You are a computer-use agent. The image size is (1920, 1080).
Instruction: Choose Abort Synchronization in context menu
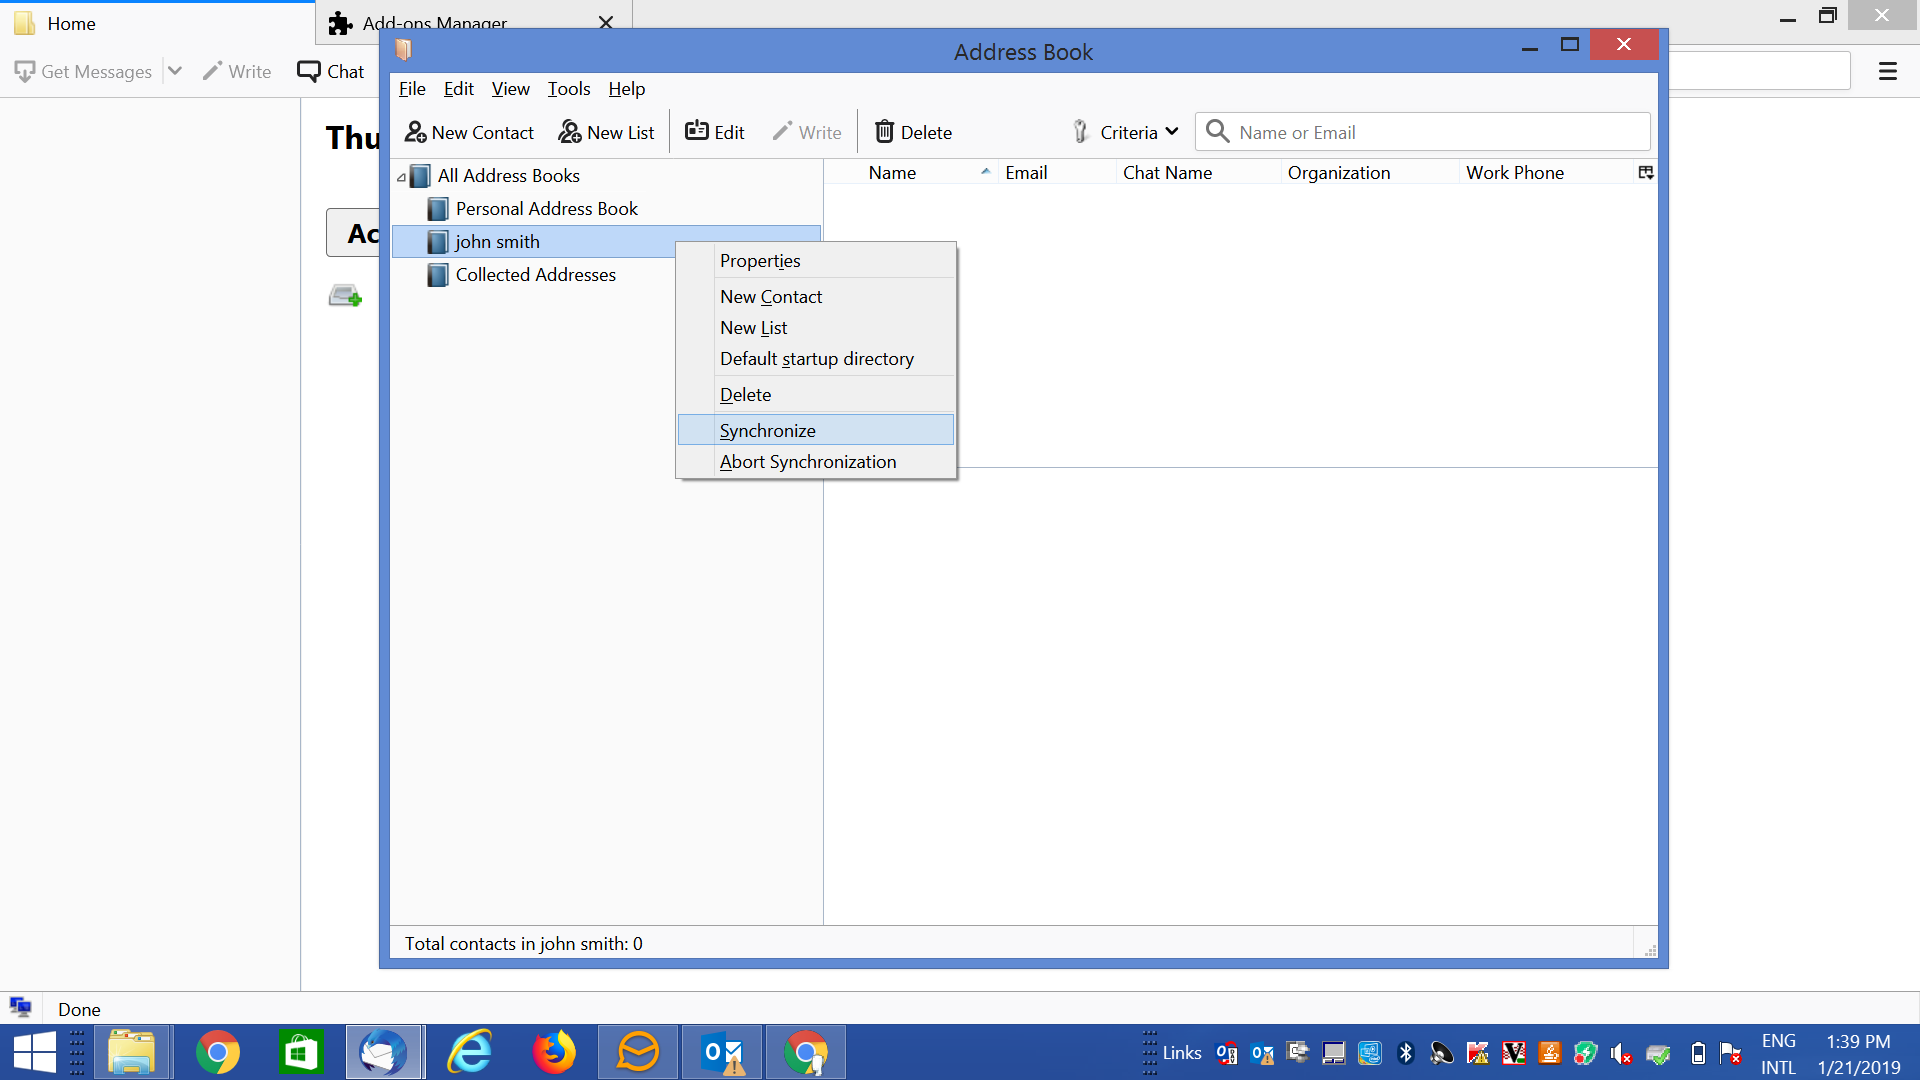[807, 462]
